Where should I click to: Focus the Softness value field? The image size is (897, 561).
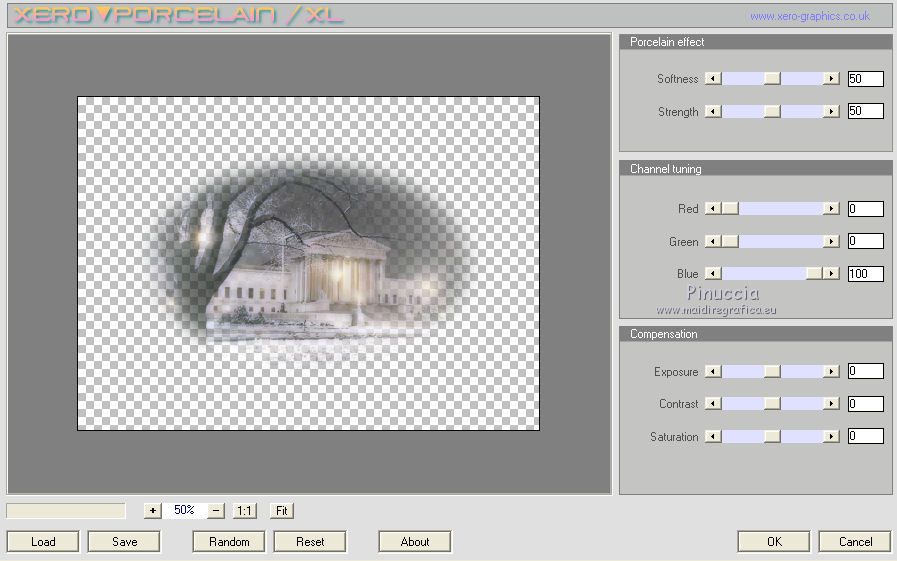pyautogui.click(x=866, y=78)
